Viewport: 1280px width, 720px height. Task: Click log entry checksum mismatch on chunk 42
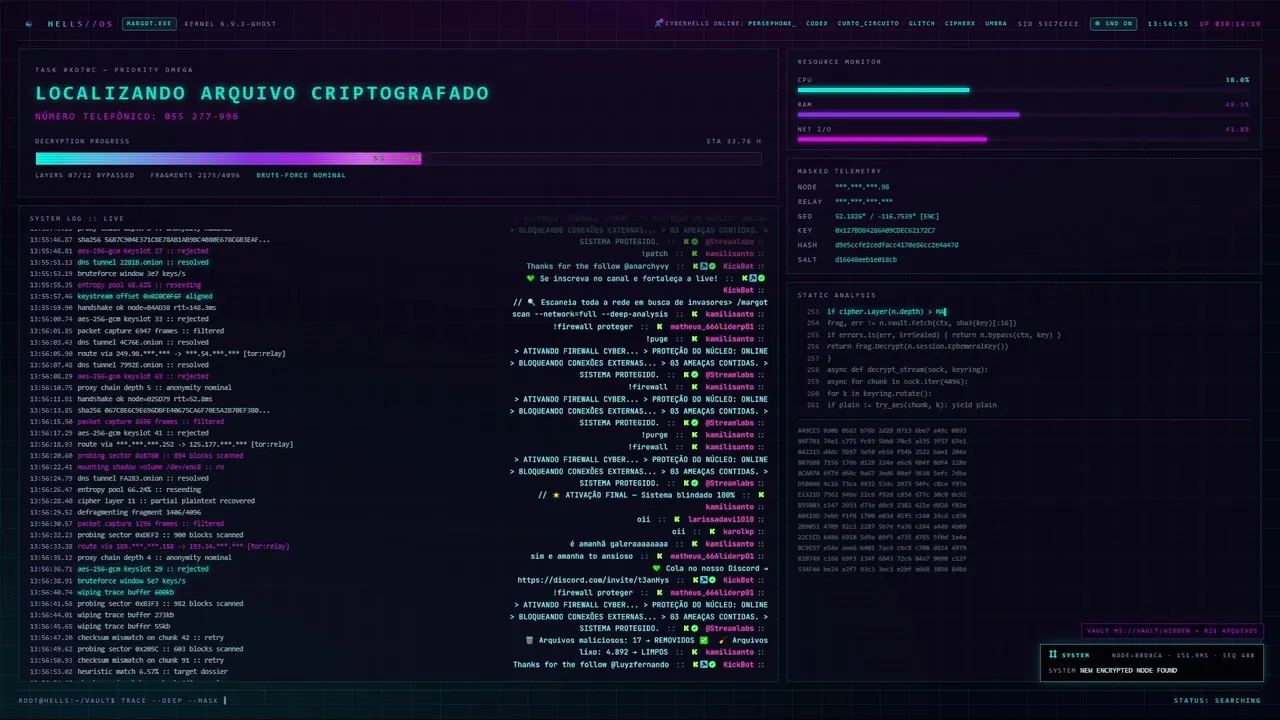(128, 637)
